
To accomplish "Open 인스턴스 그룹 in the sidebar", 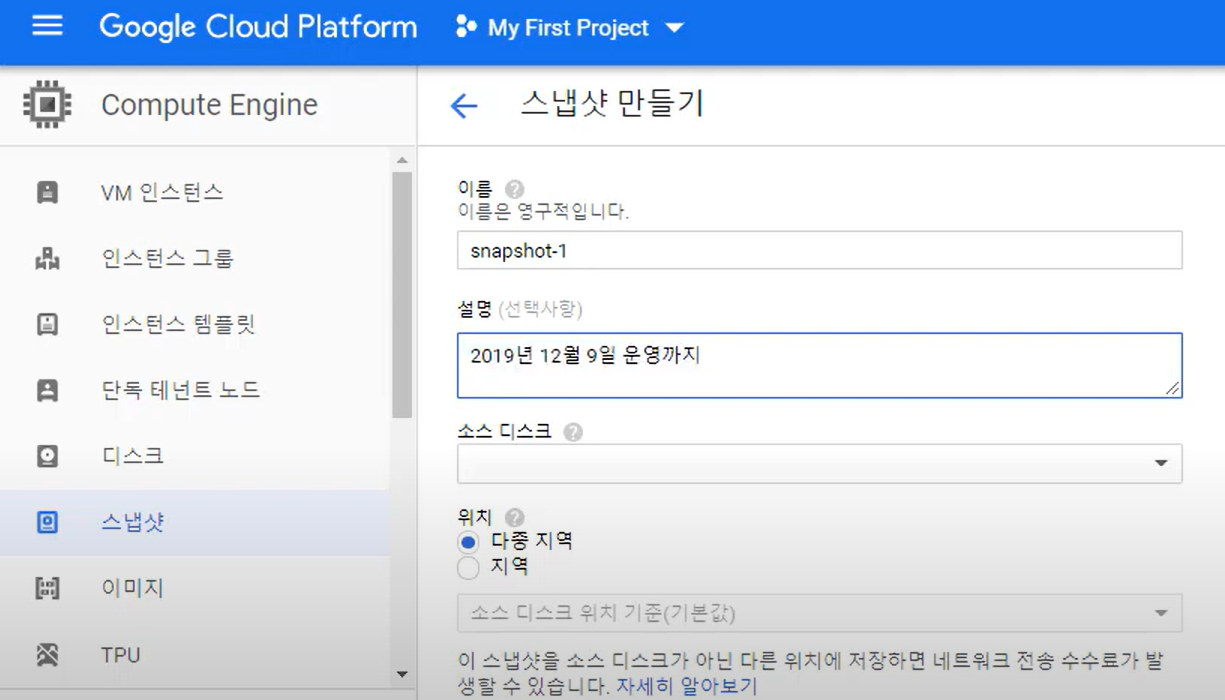I will coord(195,259).
